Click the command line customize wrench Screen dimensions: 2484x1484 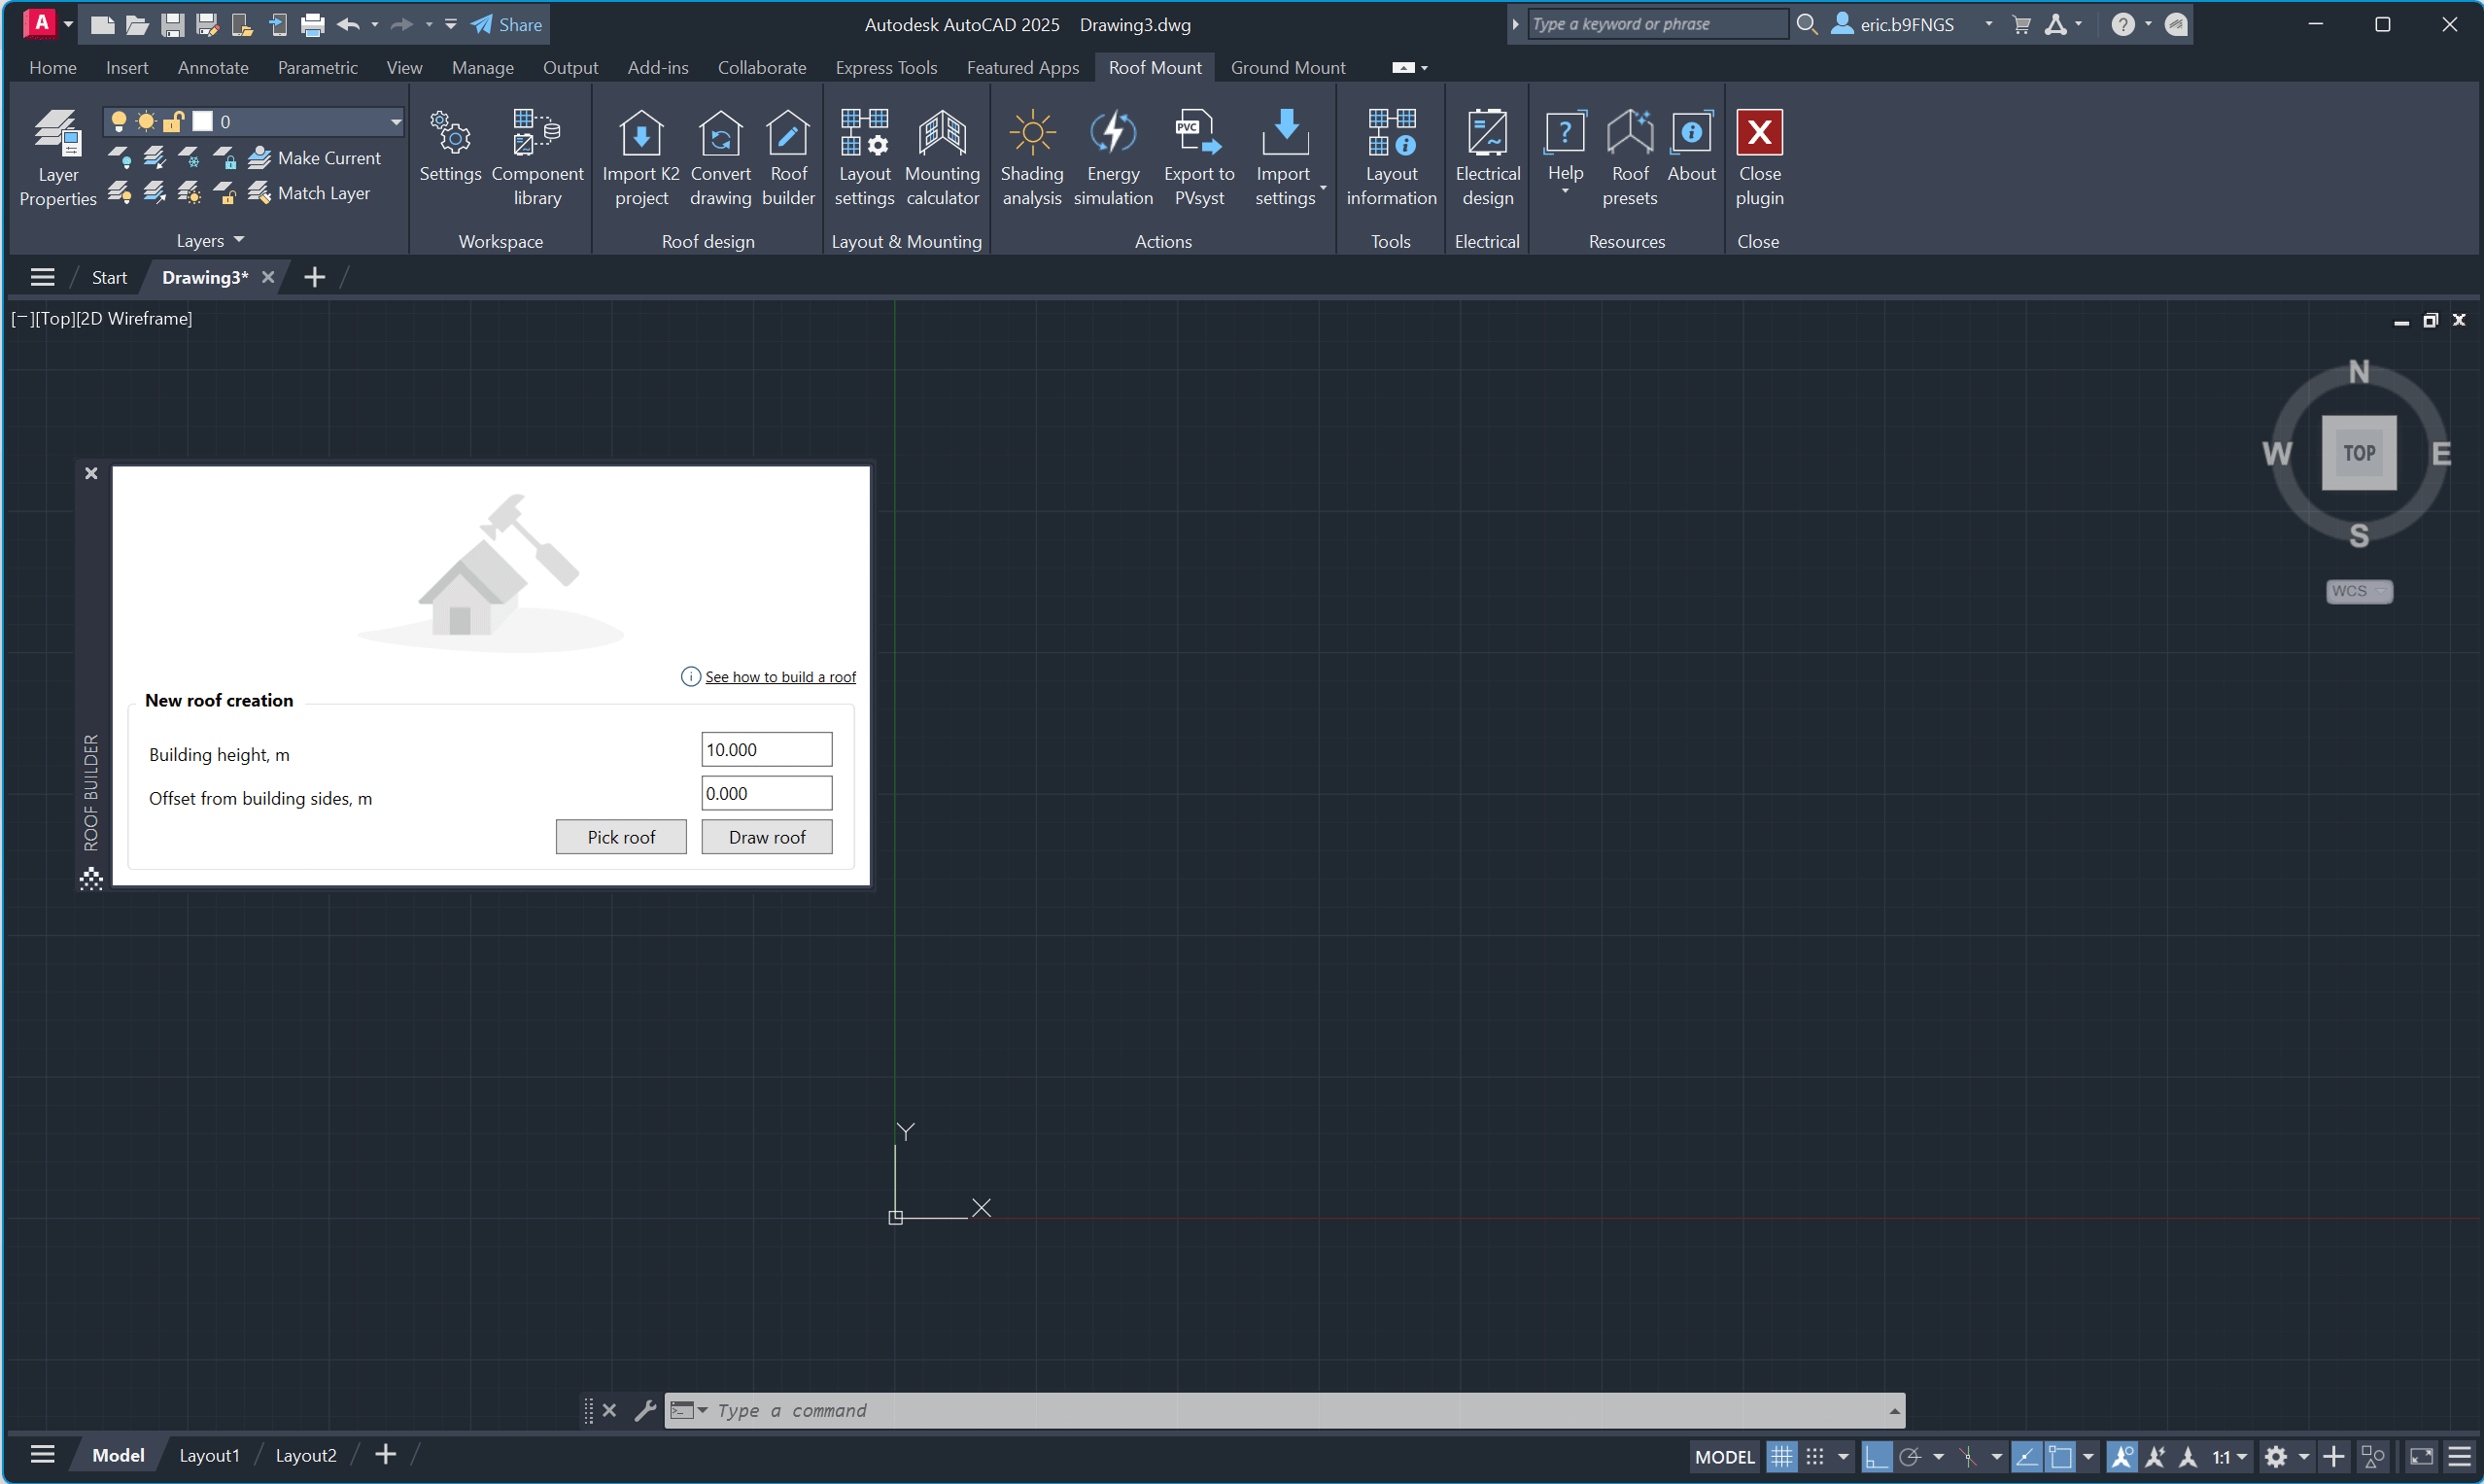[645, 1410]
